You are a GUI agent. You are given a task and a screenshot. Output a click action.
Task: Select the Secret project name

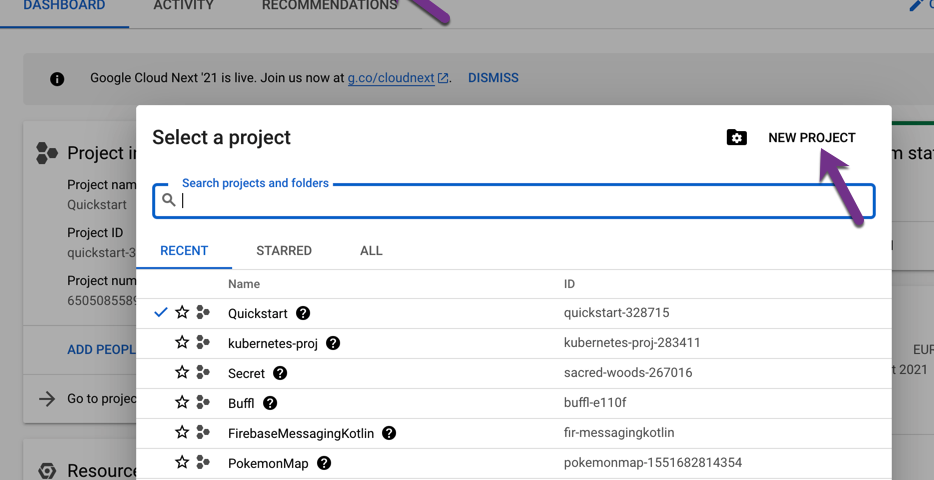coord(246,373)
